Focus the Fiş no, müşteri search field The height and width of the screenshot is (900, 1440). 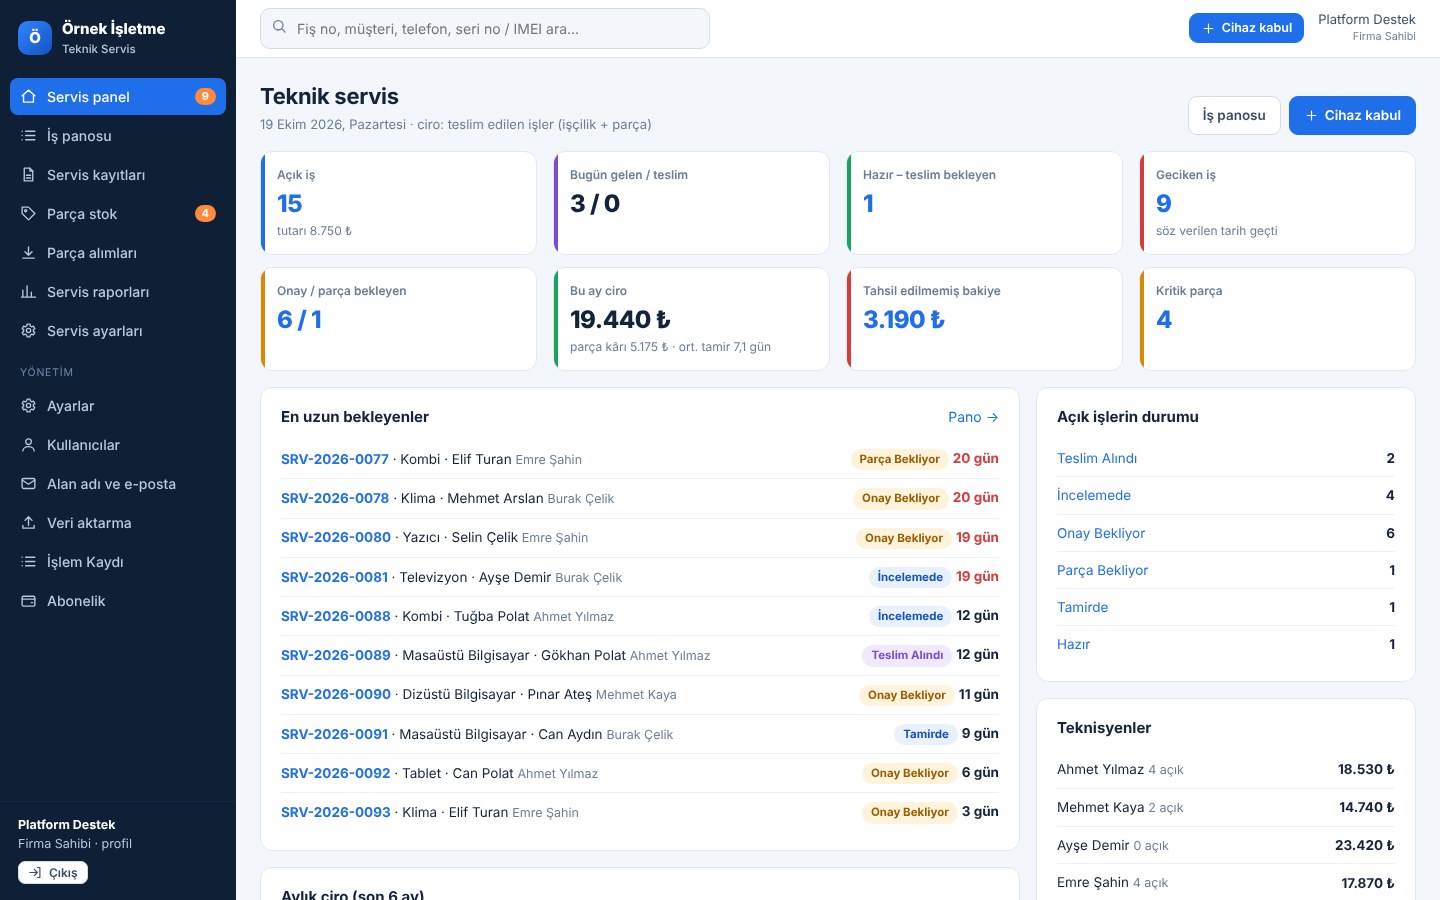point(485,29)
